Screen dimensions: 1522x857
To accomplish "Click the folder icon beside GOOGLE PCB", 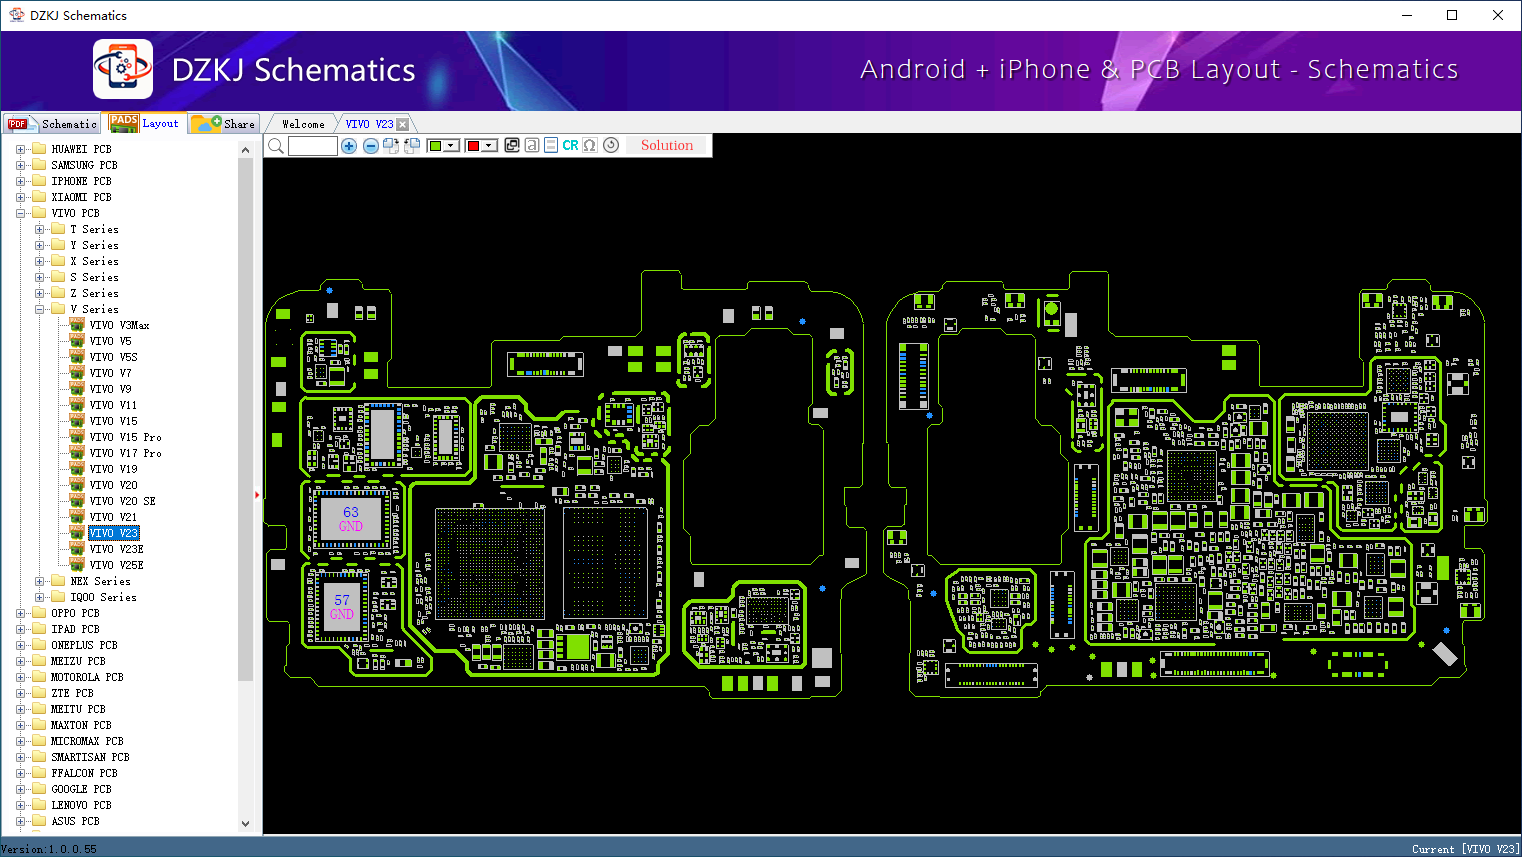I will [39, 789].
